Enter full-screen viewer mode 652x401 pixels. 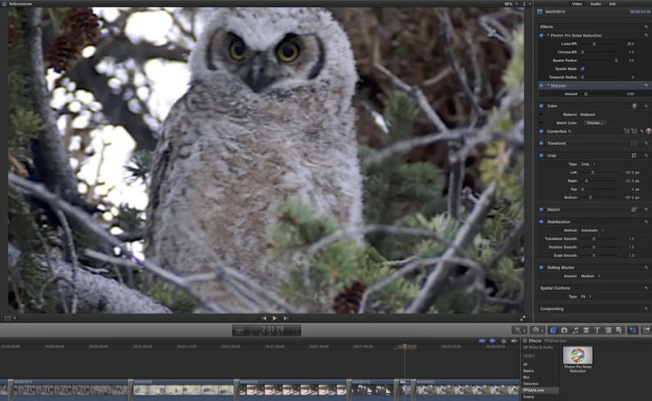[523, 318]
